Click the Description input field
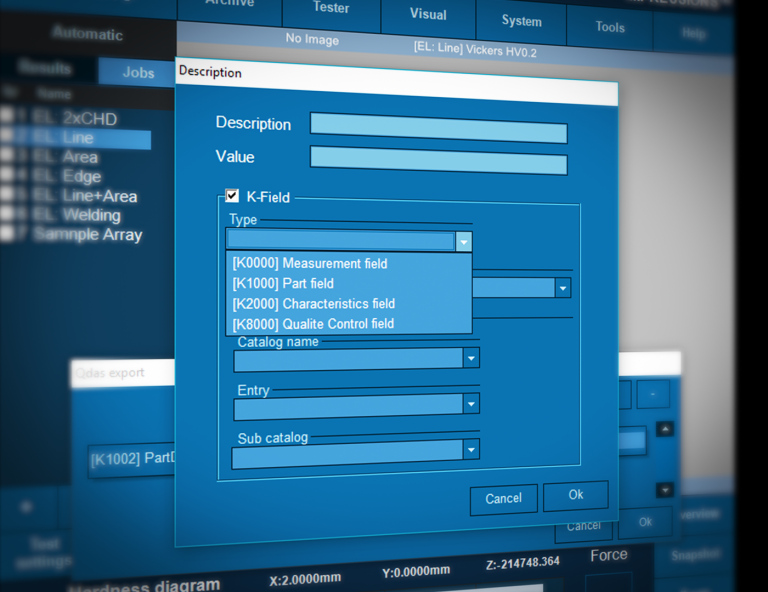 pos(439,128)
